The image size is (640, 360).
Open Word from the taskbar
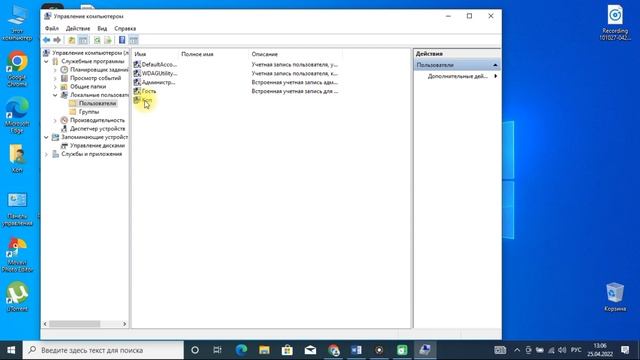click(x=356, y=350)
